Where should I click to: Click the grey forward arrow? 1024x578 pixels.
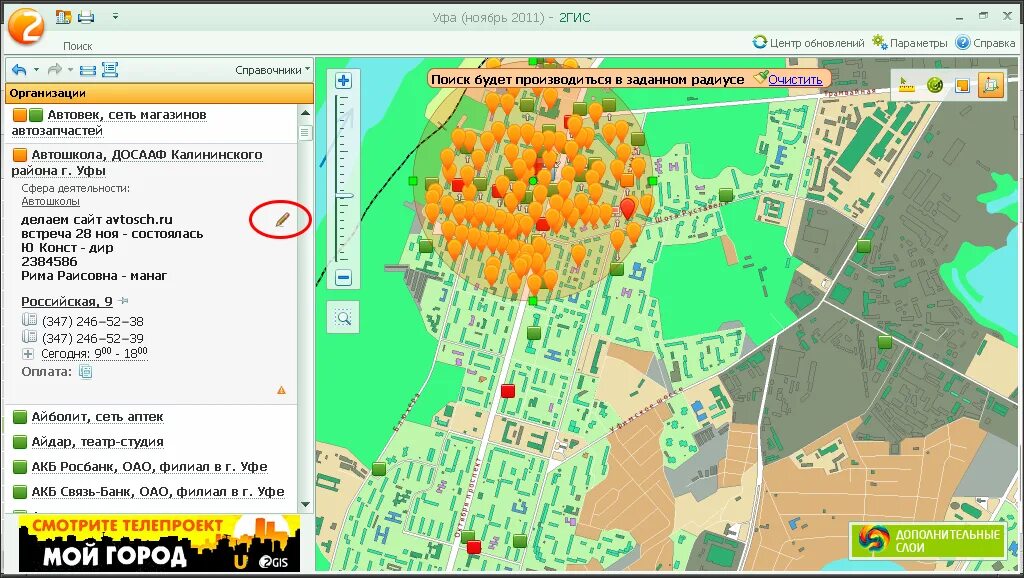55,69
